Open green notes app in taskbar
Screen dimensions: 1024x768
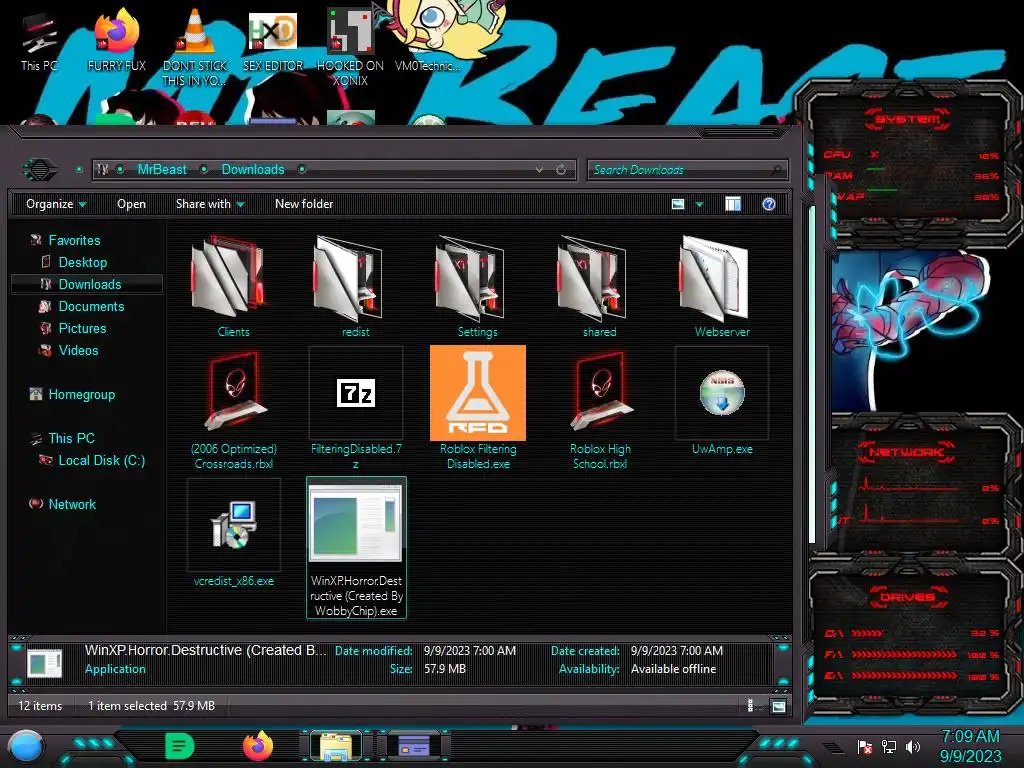(x=180, y=746)
